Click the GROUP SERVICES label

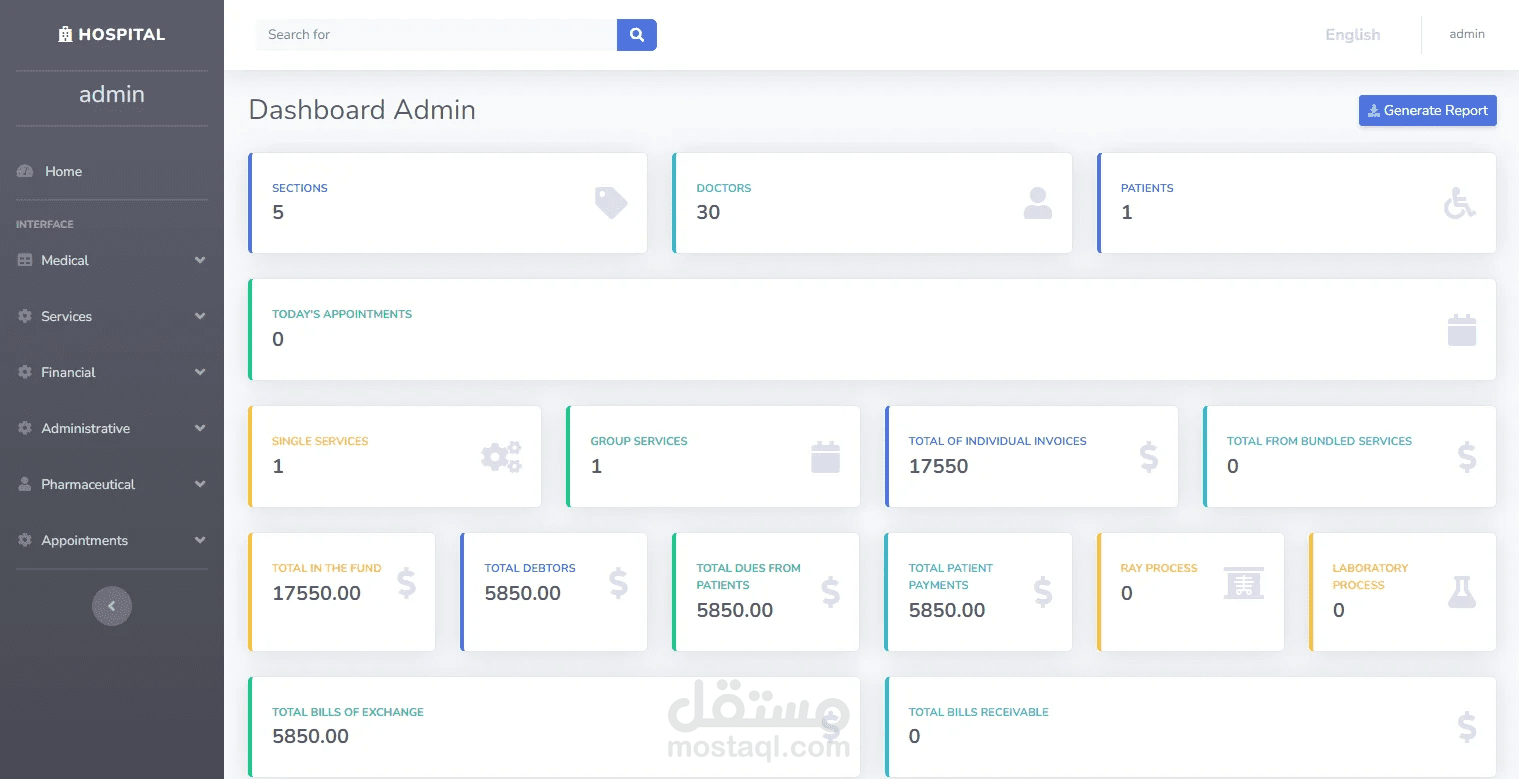point(639,441)
